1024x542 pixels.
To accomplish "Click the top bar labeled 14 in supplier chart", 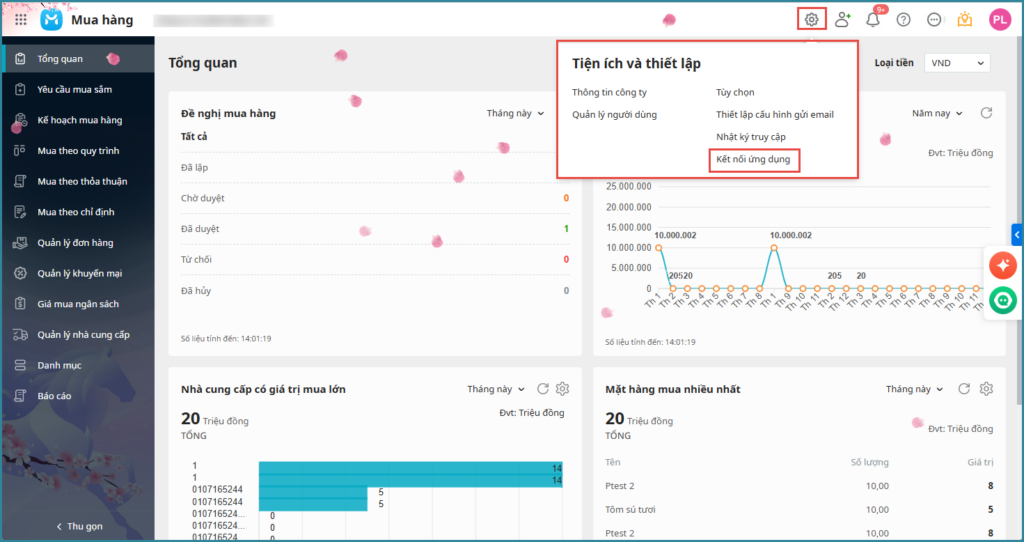I will click(411, 468).
